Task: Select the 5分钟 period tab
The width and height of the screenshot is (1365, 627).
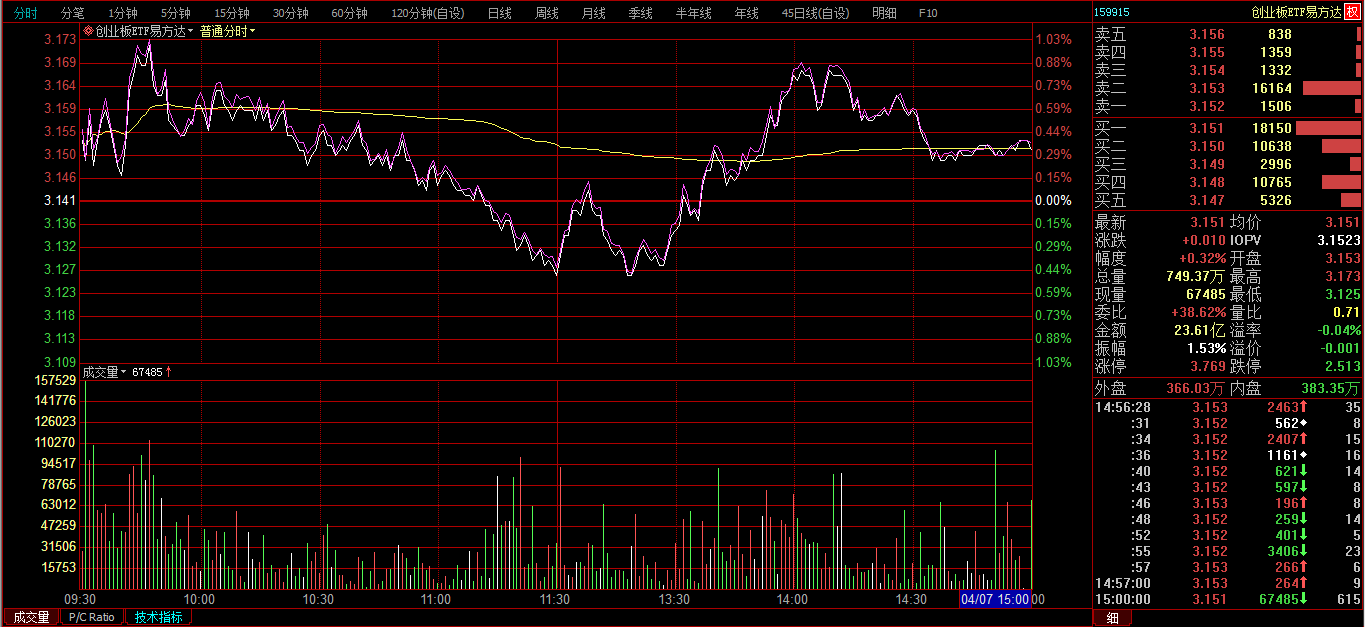Action: pos(175,13)
